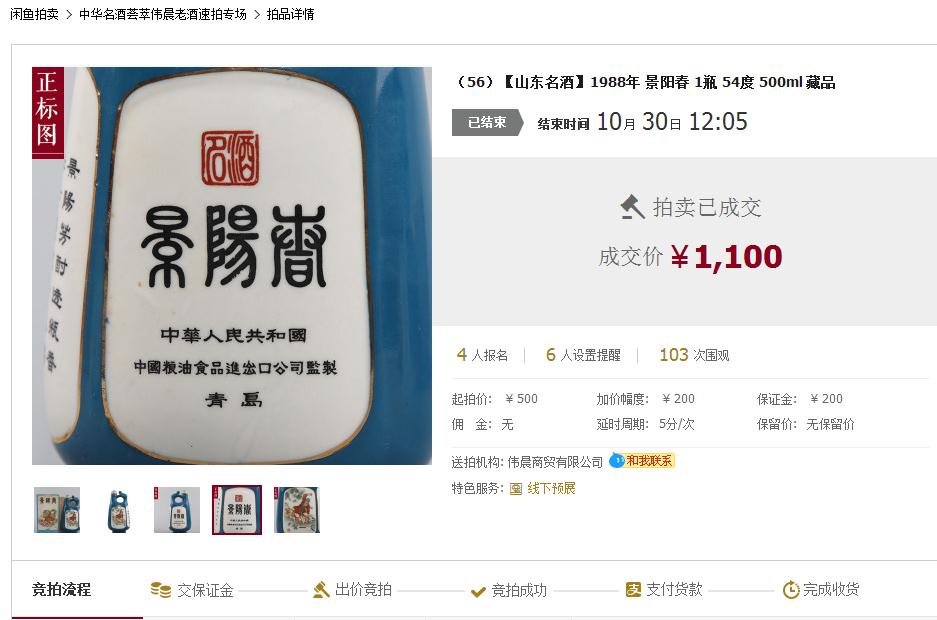Click the gavel icon for 出价竞拍
937x620 pixels.
[x=321, y=590]
